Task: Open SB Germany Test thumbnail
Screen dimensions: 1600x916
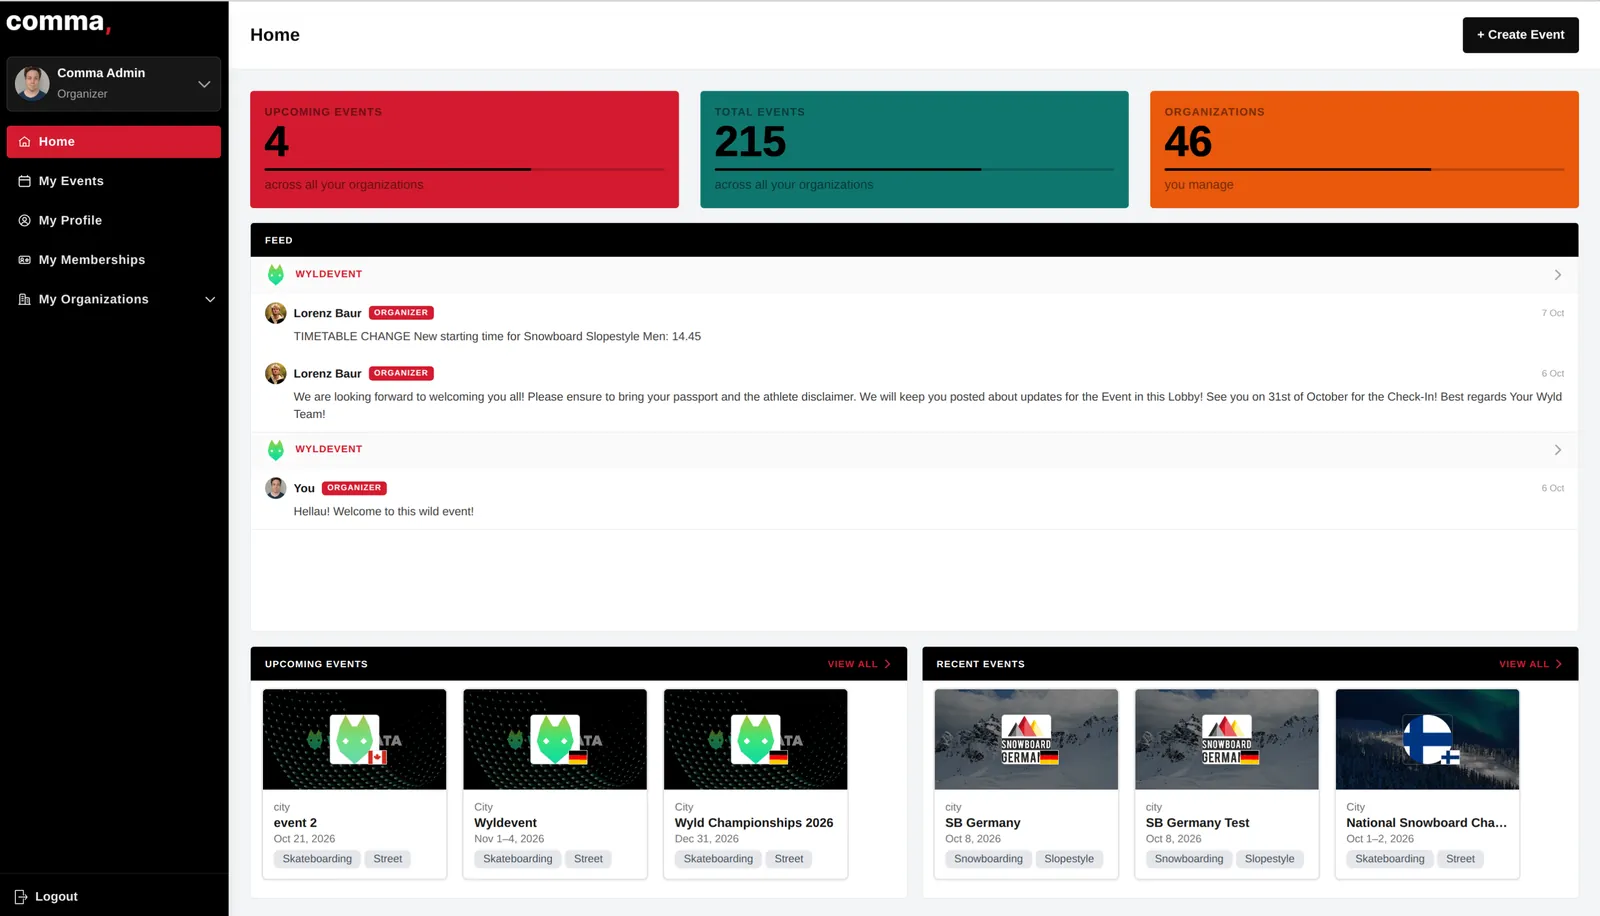Action: [1226, 739]
